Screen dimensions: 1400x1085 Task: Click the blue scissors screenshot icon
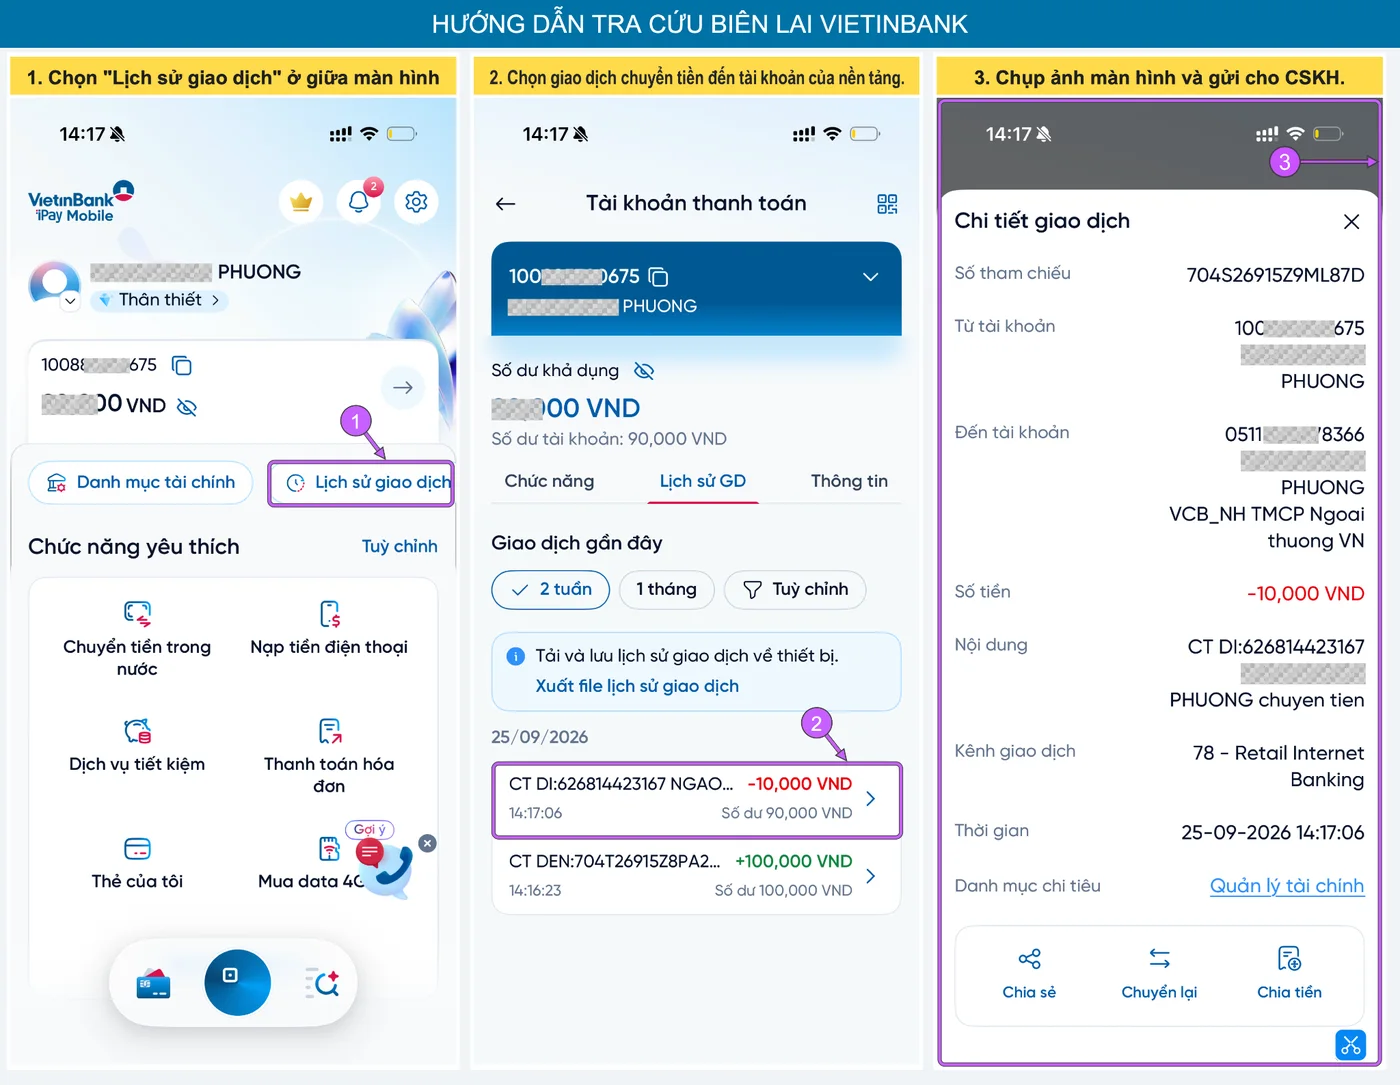pyautogui.click(x=1351, y=1045)
